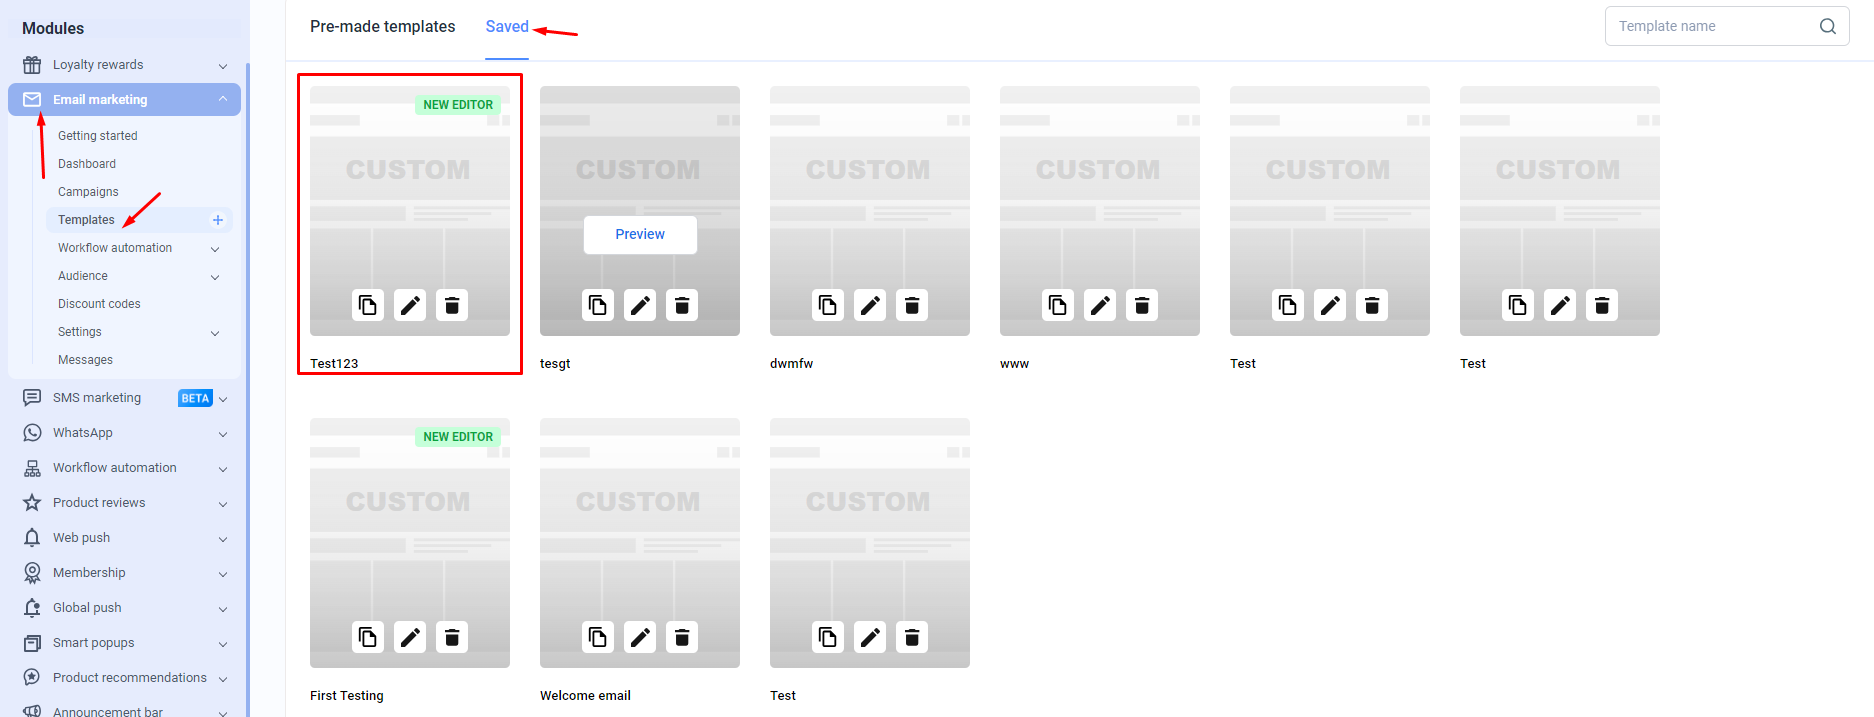The width and height of the screenshot is (1874, 717).
Task: Duplicate the Test123 template
Action: 368,305
